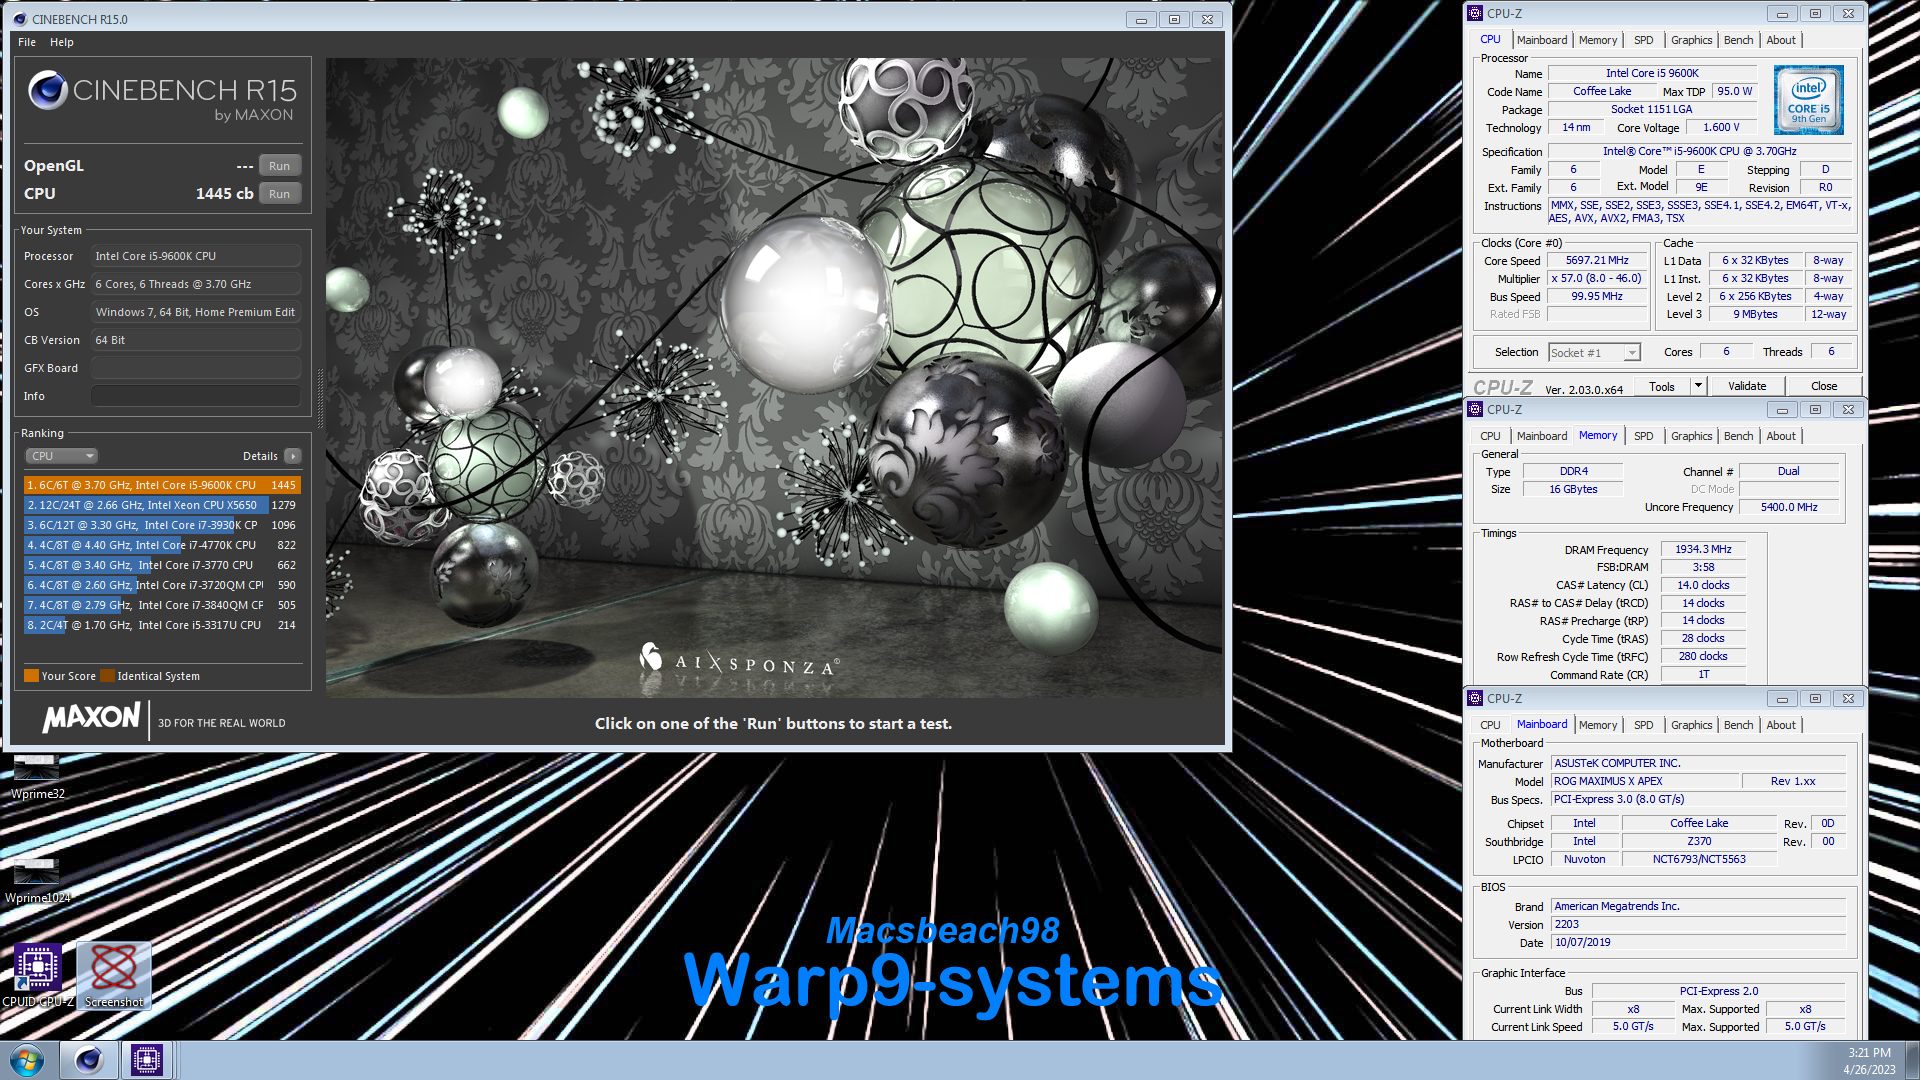Open Socket #1 selection dropdown
Screen dimensions: 1920x1080
pos(1594,352)
